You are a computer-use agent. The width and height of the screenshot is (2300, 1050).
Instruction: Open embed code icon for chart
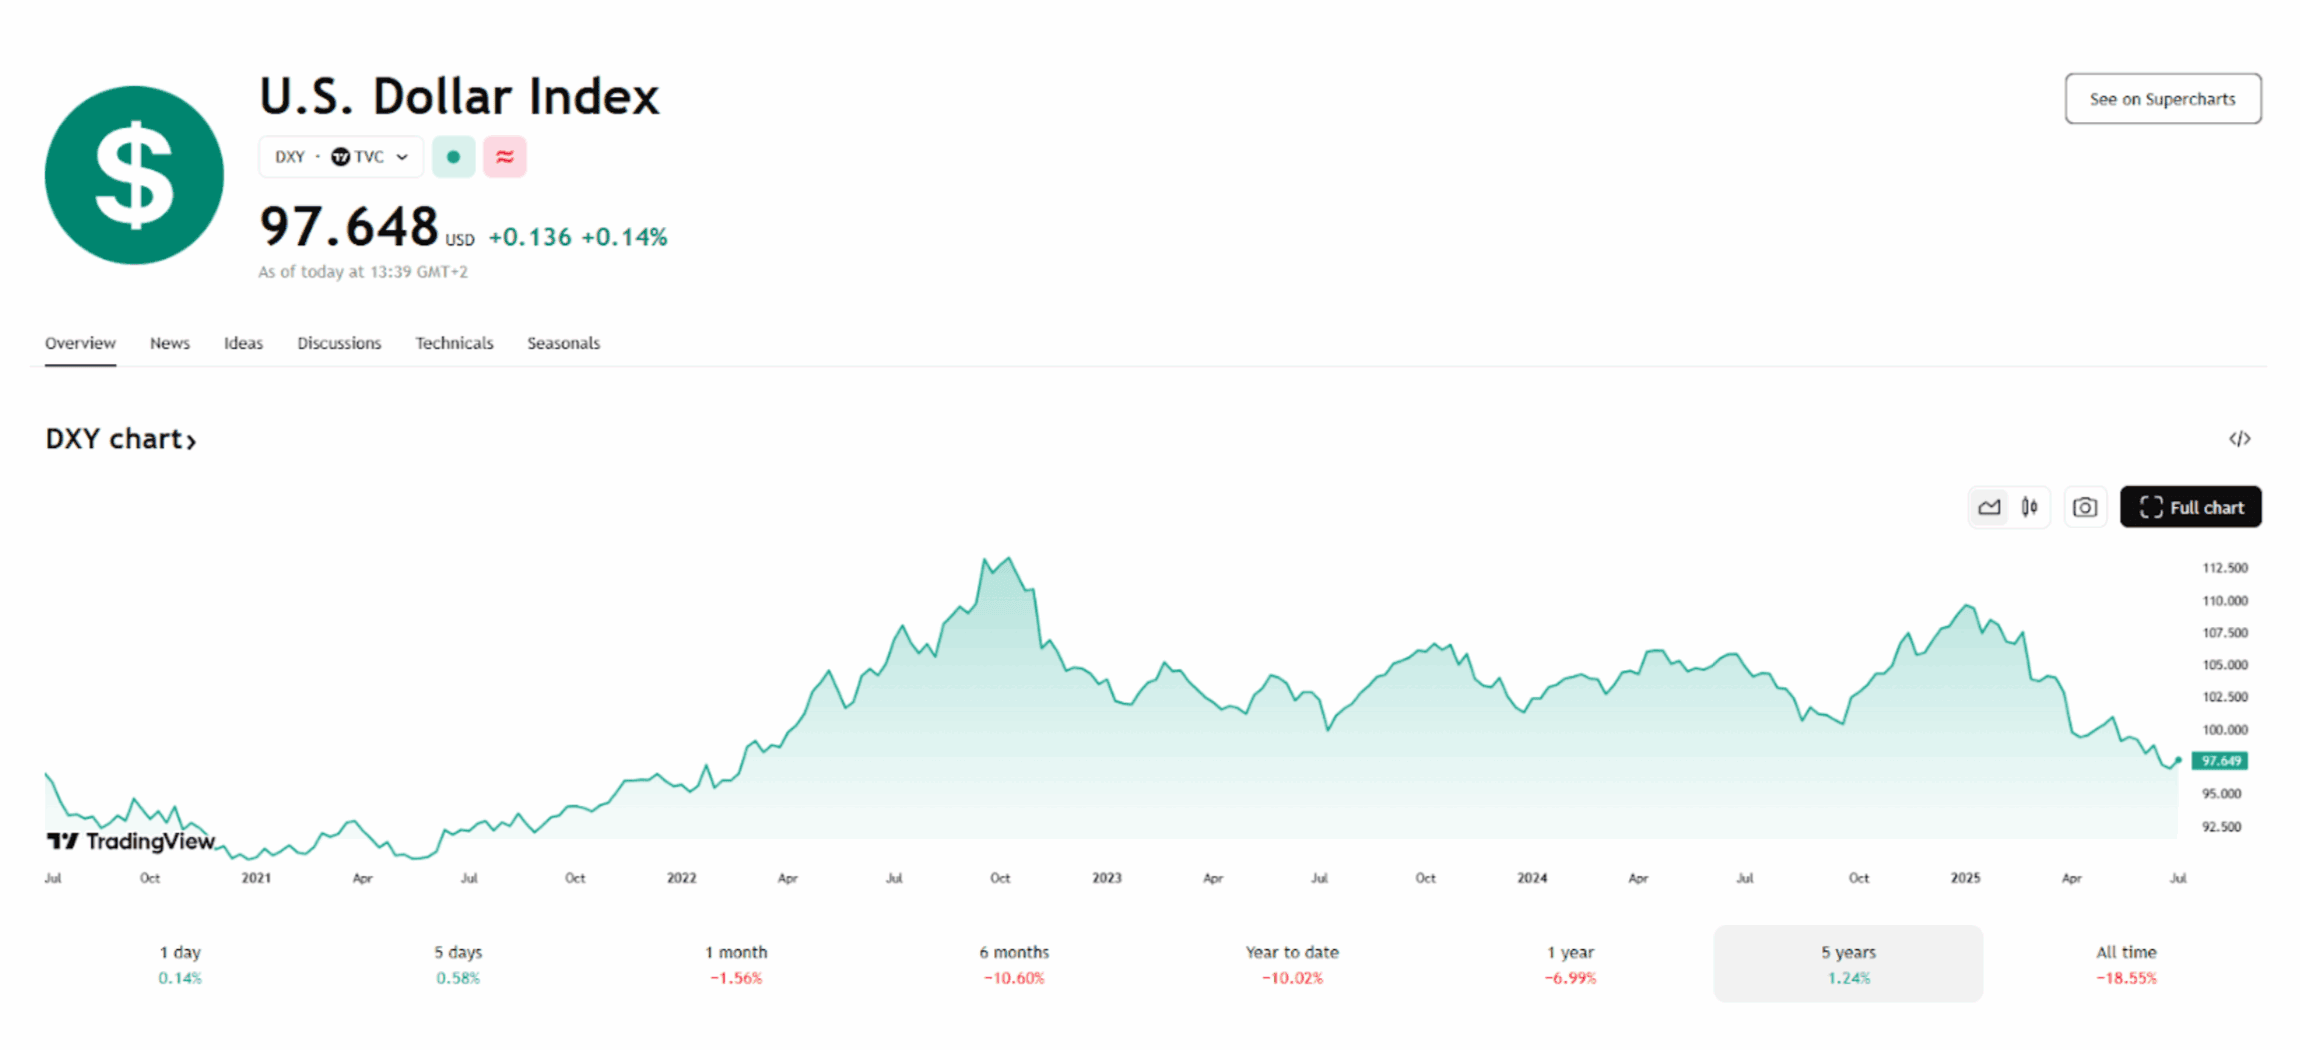[2239, 439]
